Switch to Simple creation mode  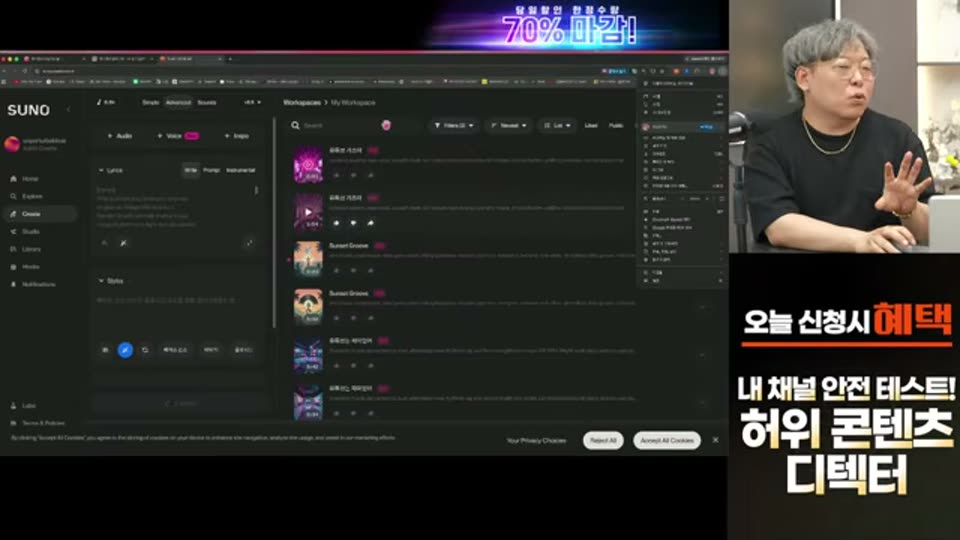(x=151, y=102)
